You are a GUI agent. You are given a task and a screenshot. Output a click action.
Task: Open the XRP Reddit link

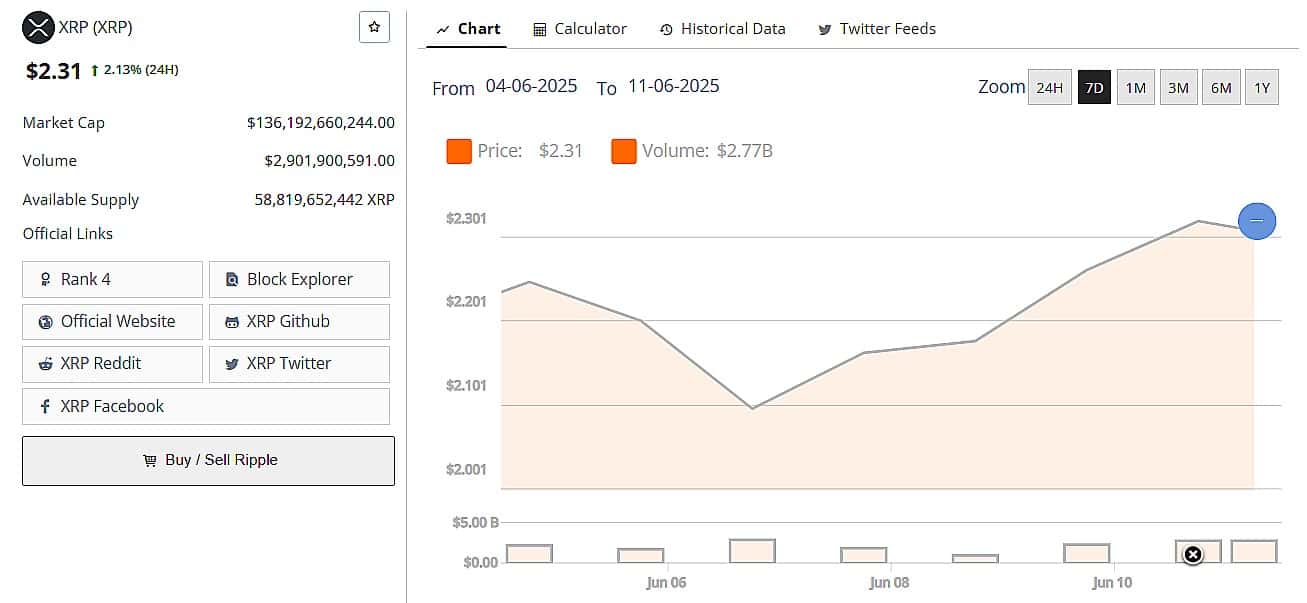tap(112, 364)
